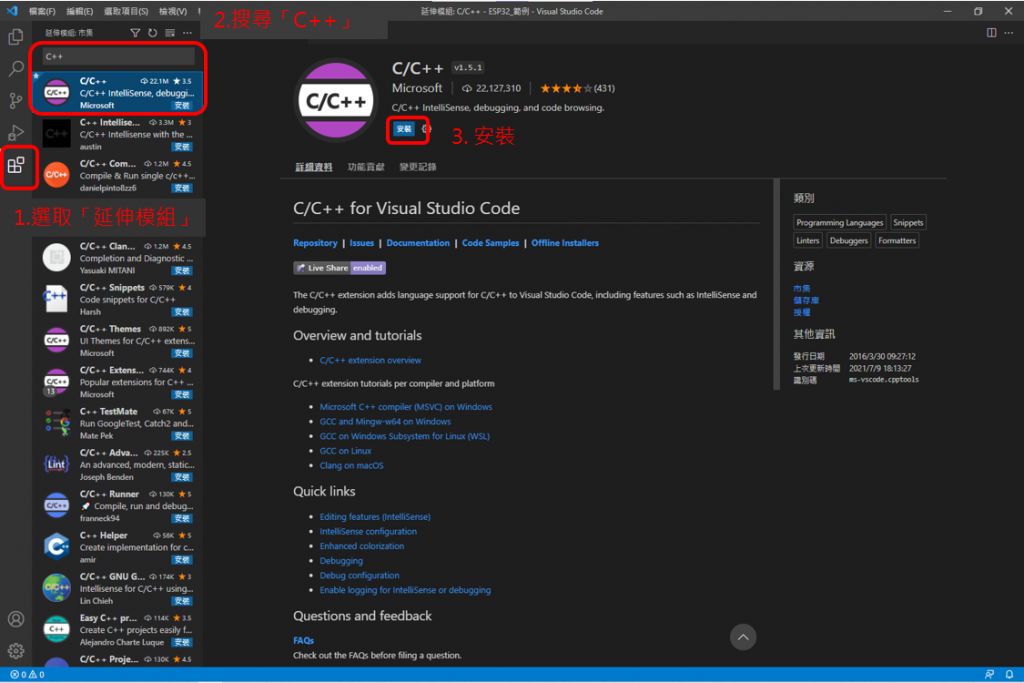Open Clang on macOS tutorial link
The width and height of the screenshot is (1024, 683).
351,466
